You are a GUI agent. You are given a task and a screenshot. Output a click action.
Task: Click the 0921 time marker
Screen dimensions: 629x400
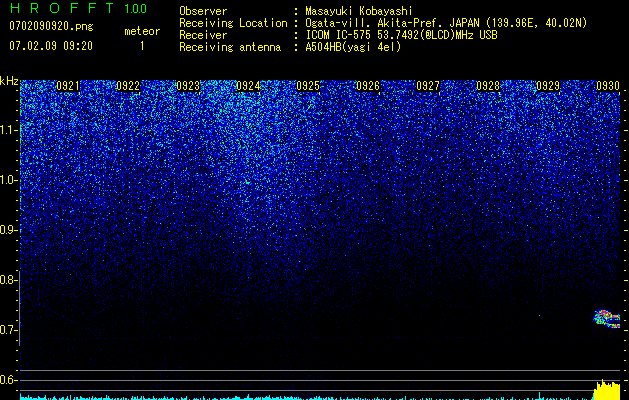pos(67,85)
